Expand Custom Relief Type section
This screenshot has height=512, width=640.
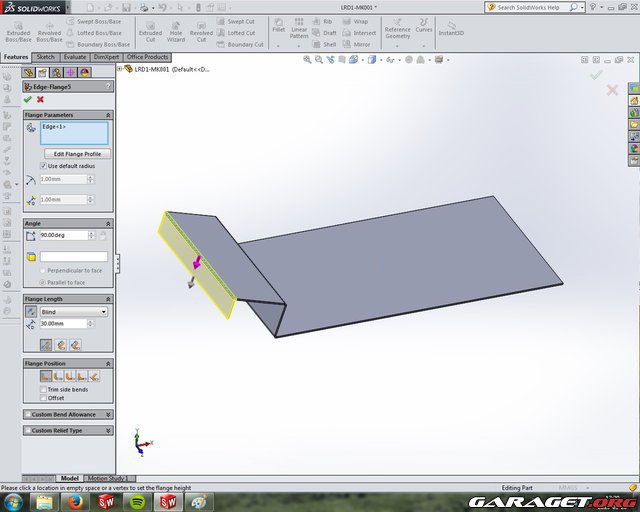tap(68, 430)
